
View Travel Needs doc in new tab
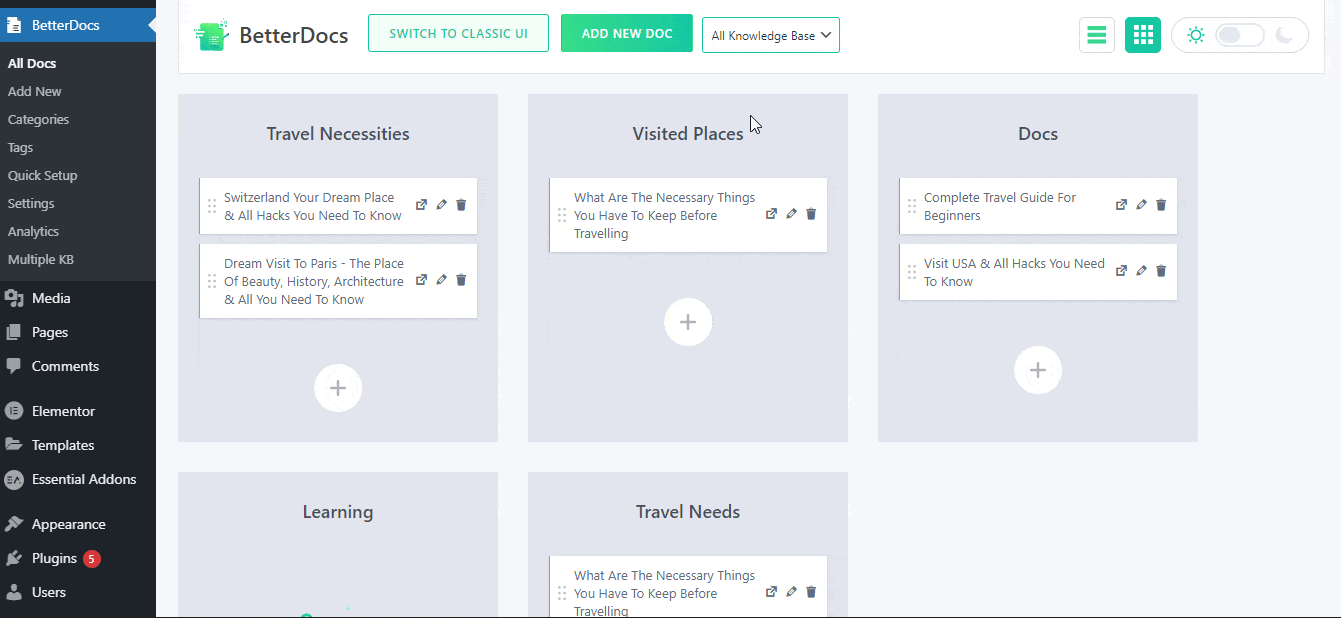(x=771, y=592)
